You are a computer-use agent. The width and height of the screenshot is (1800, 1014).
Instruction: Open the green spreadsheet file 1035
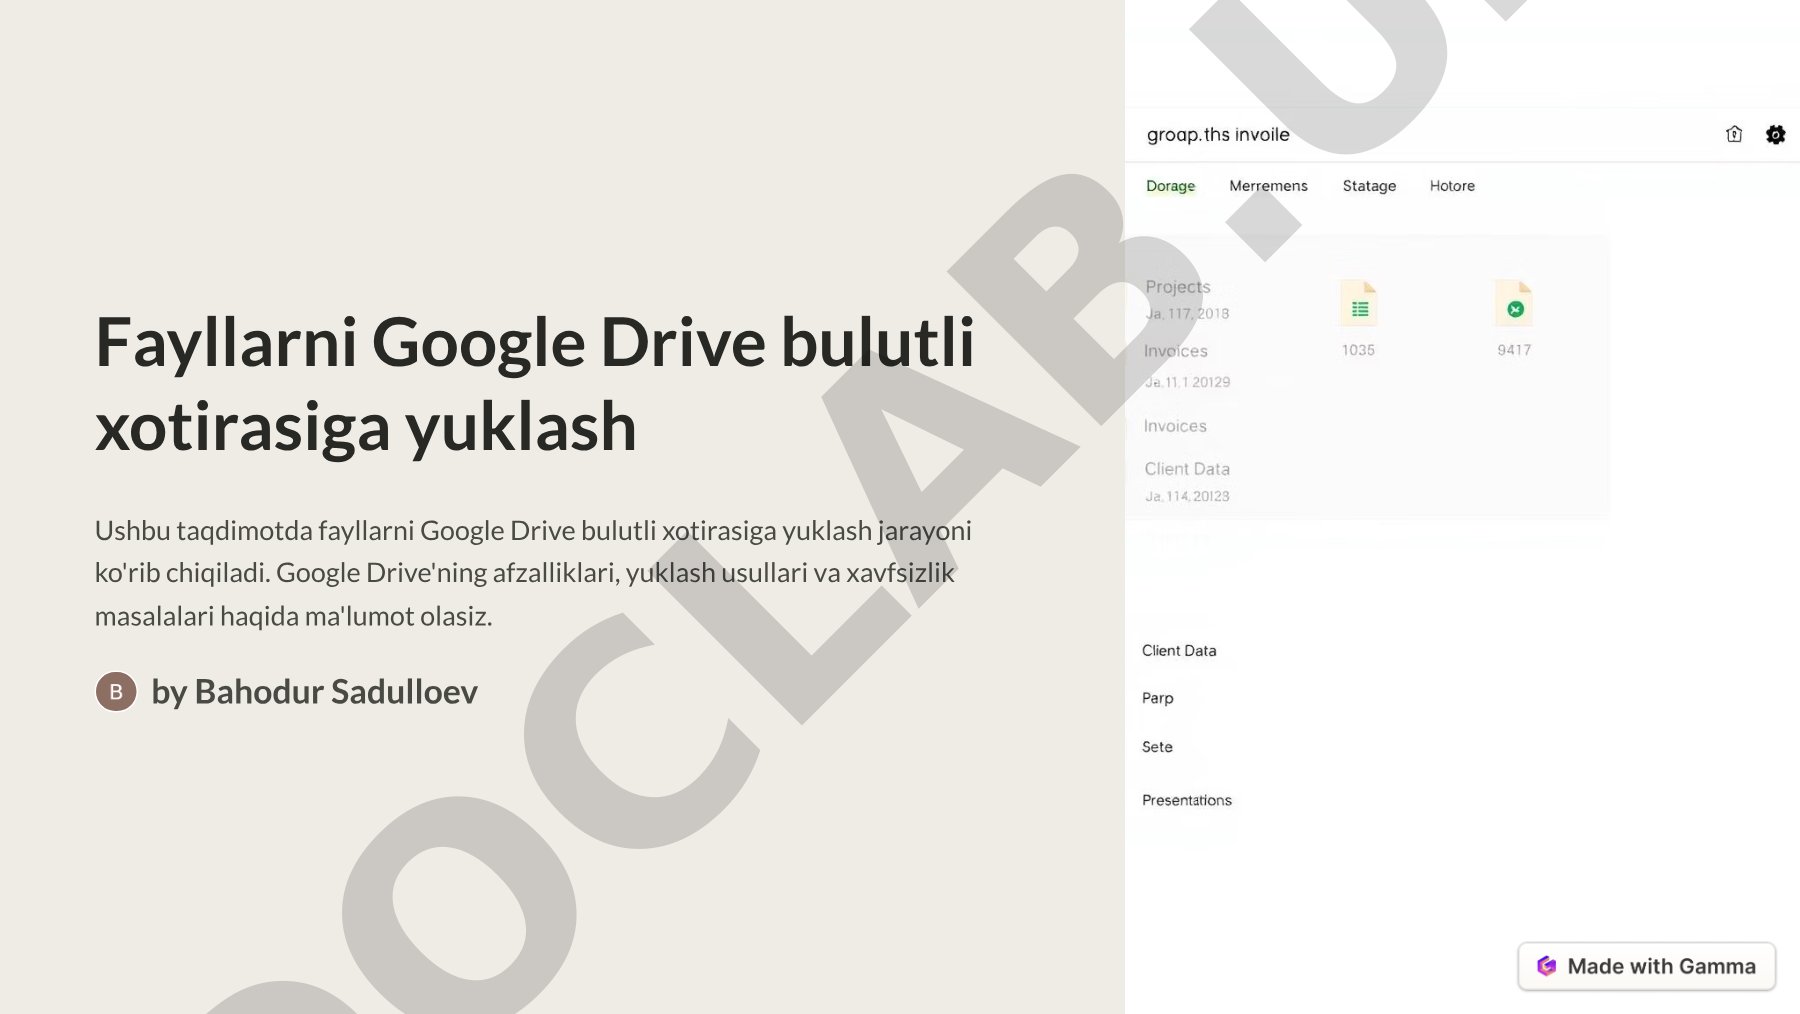pyautogui.click(x=1359, y=304)
